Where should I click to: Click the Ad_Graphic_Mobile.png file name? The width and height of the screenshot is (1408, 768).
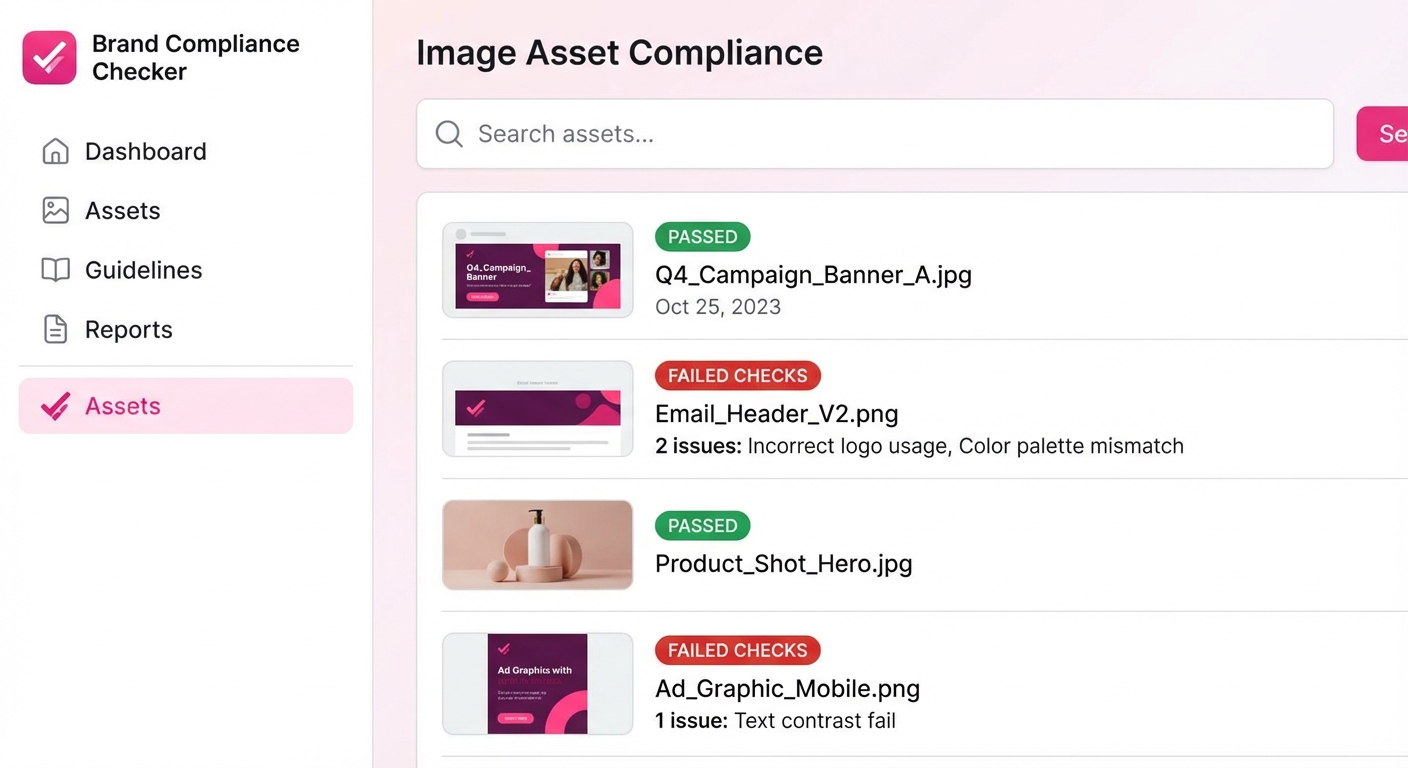pyautogui.click(x=787, y=688)
